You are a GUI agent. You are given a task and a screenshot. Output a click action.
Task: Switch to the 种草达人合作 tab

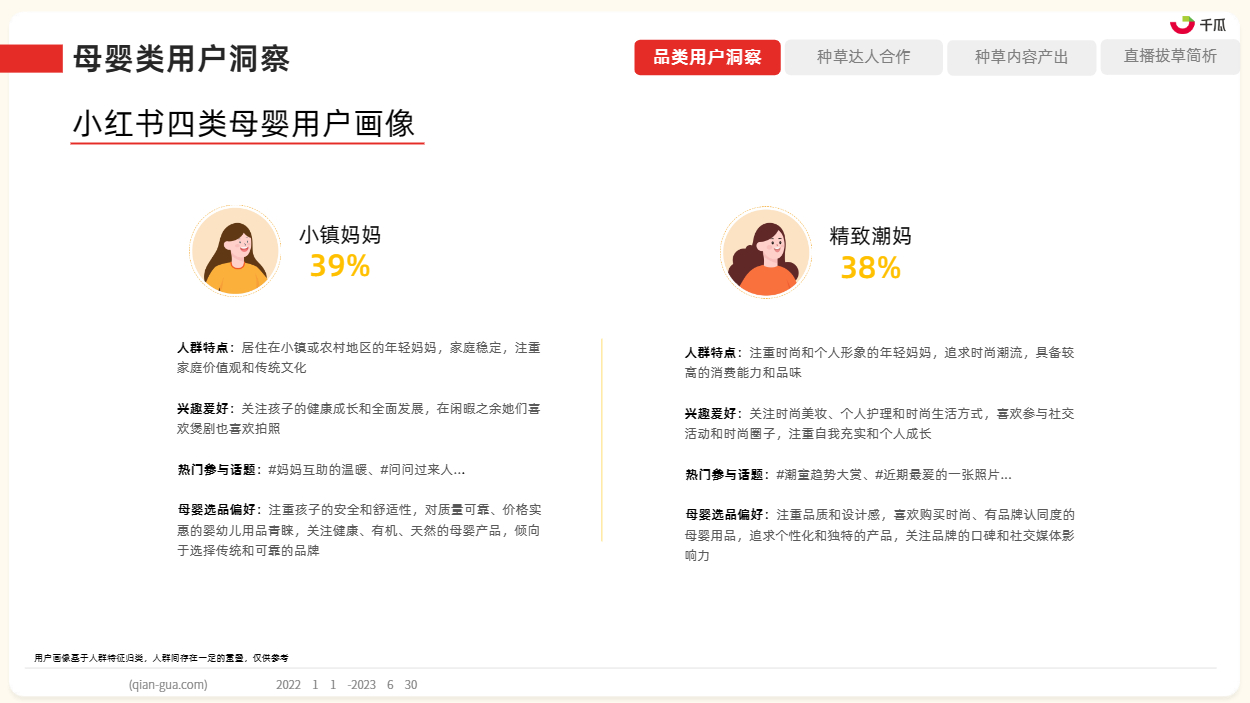point(864,57)
